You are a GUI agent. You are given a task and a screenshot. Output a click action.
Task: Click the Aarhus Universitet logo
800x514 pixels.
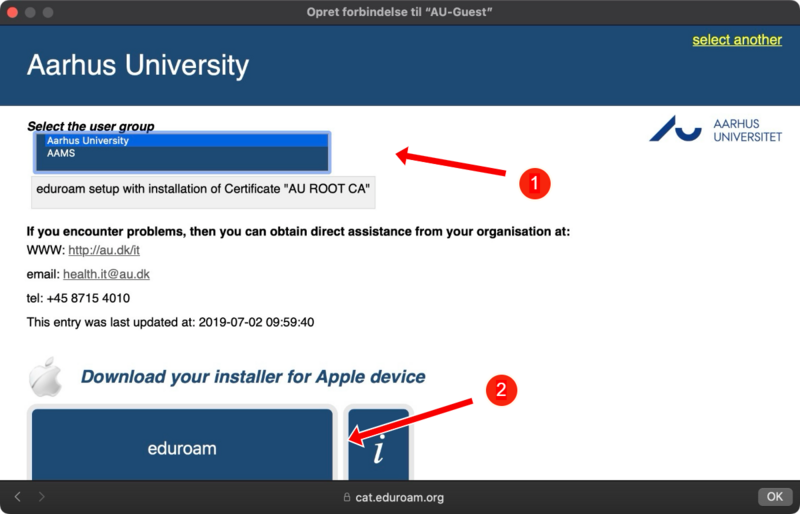pos(715,130)
